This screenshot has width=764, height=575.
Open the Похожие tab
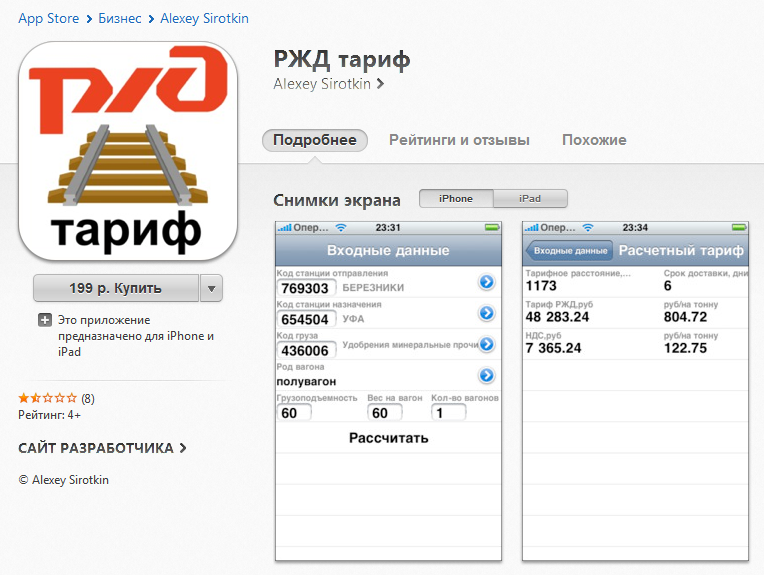tap(594, 140)
